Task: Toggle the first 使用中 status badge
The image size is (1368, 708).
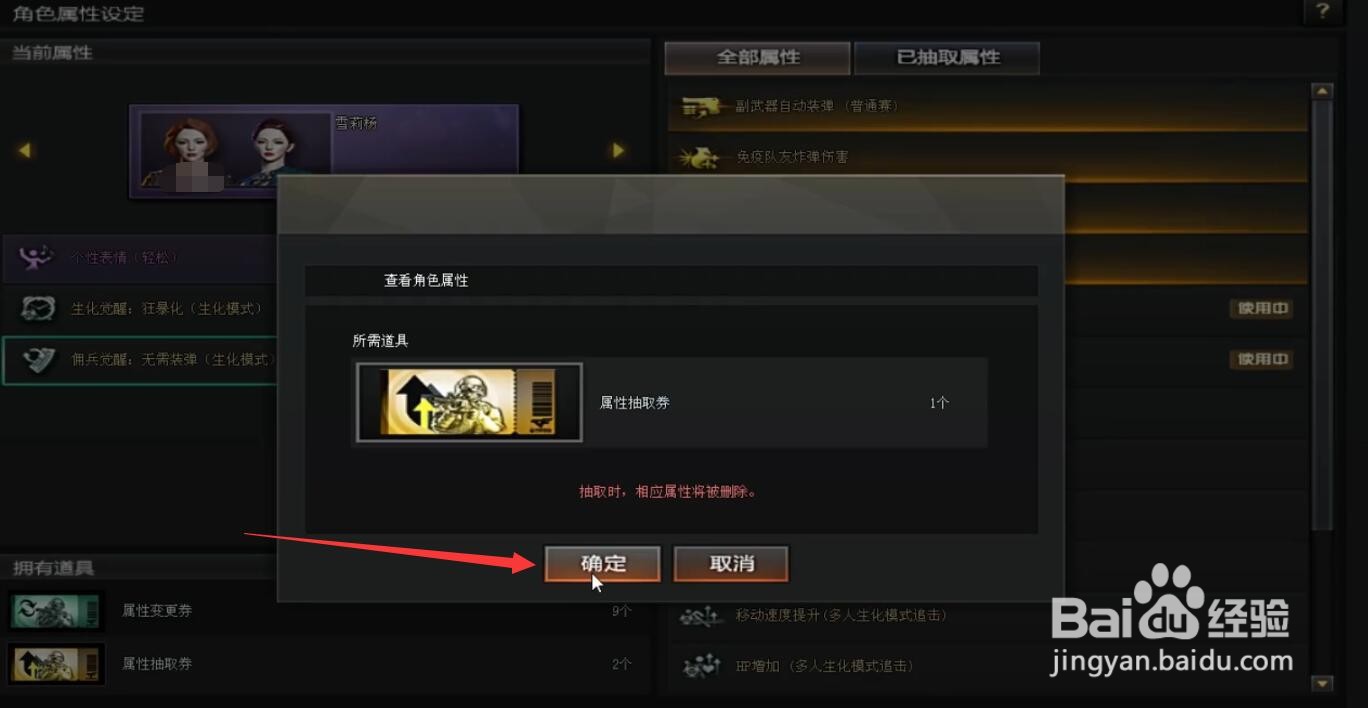Action: (x=1262, y=308)
